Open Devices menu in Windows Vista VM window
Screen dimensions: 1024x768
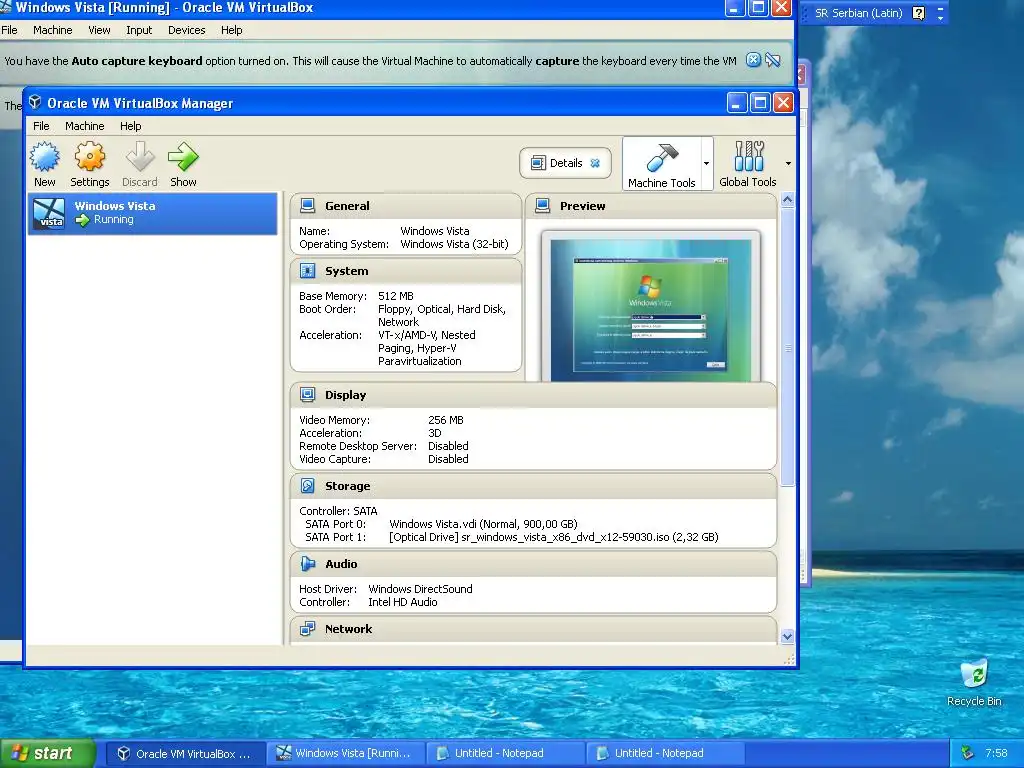pos(186,30)
